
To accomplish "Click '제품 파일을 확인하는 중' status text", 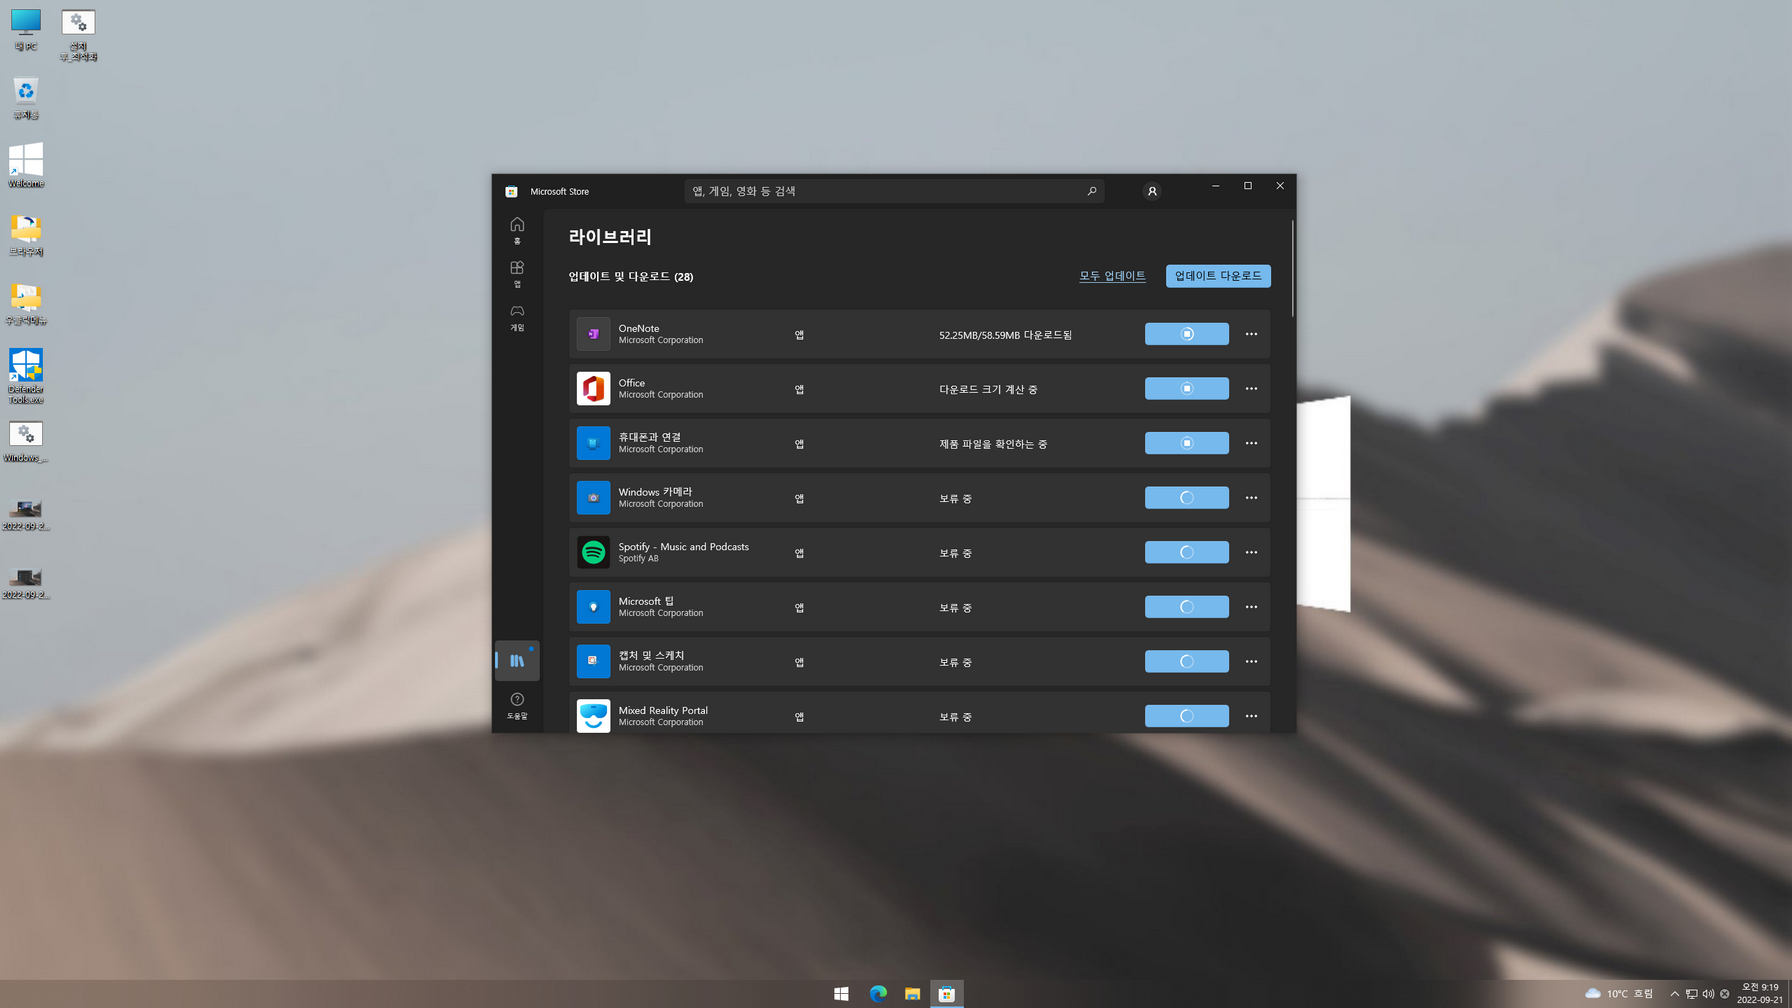I will click(x=993, y=444).
